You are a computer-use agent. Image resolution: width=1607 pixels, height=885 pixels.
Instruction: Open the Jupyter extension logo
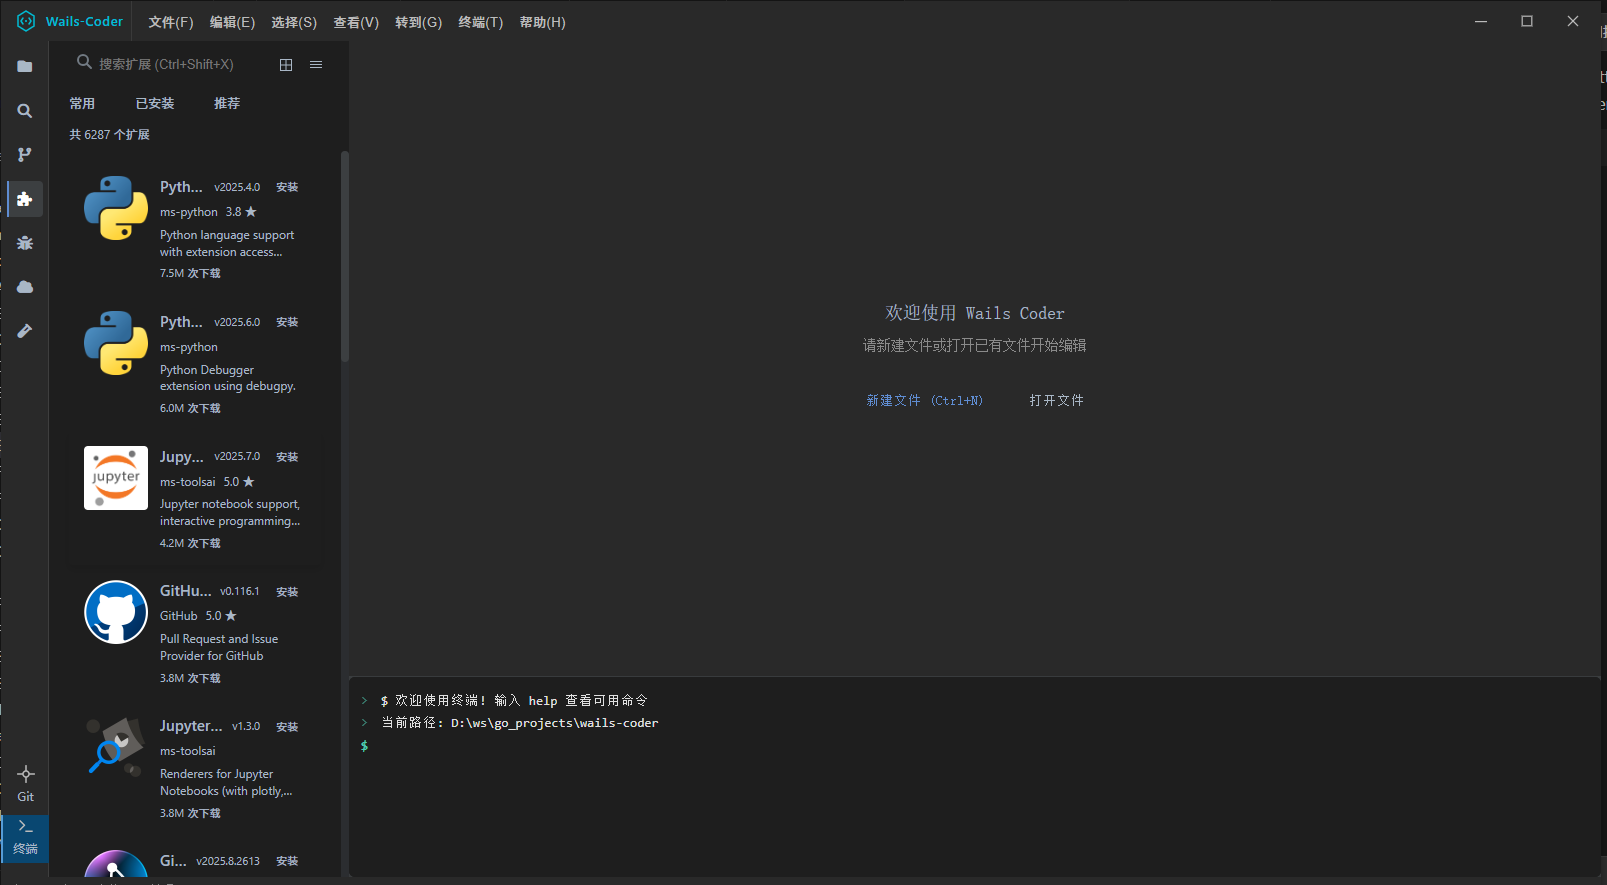point(116,478)
